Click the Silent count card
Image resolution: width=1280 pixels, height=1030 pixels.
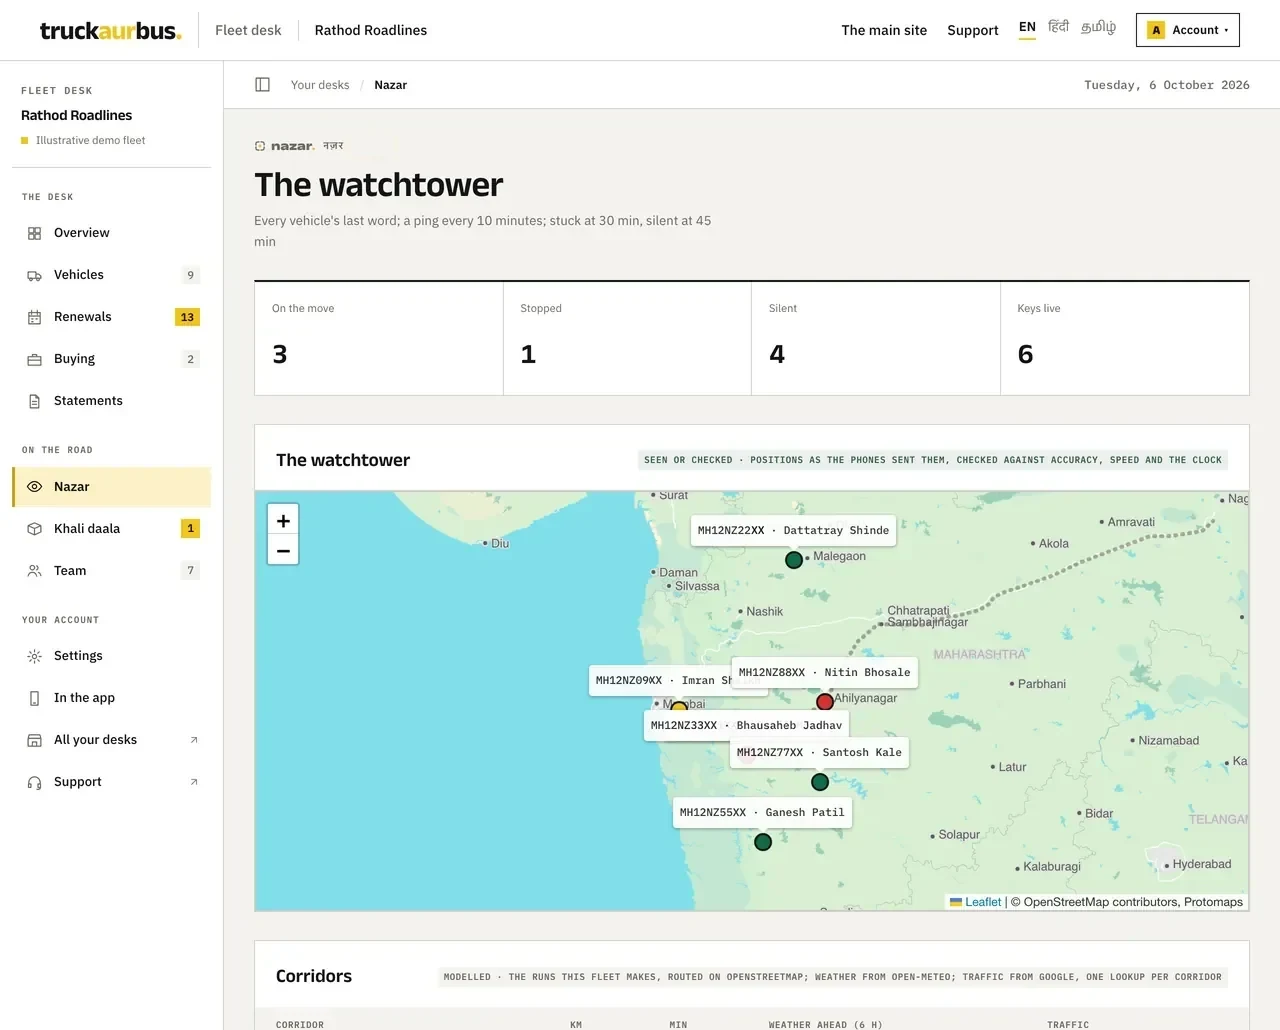(876, 338)
